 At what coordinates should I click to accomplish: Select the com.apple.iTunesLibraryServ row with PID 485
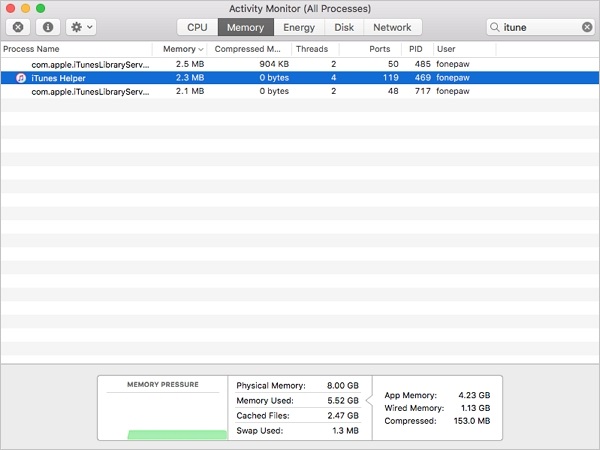[x=300, y=64]
